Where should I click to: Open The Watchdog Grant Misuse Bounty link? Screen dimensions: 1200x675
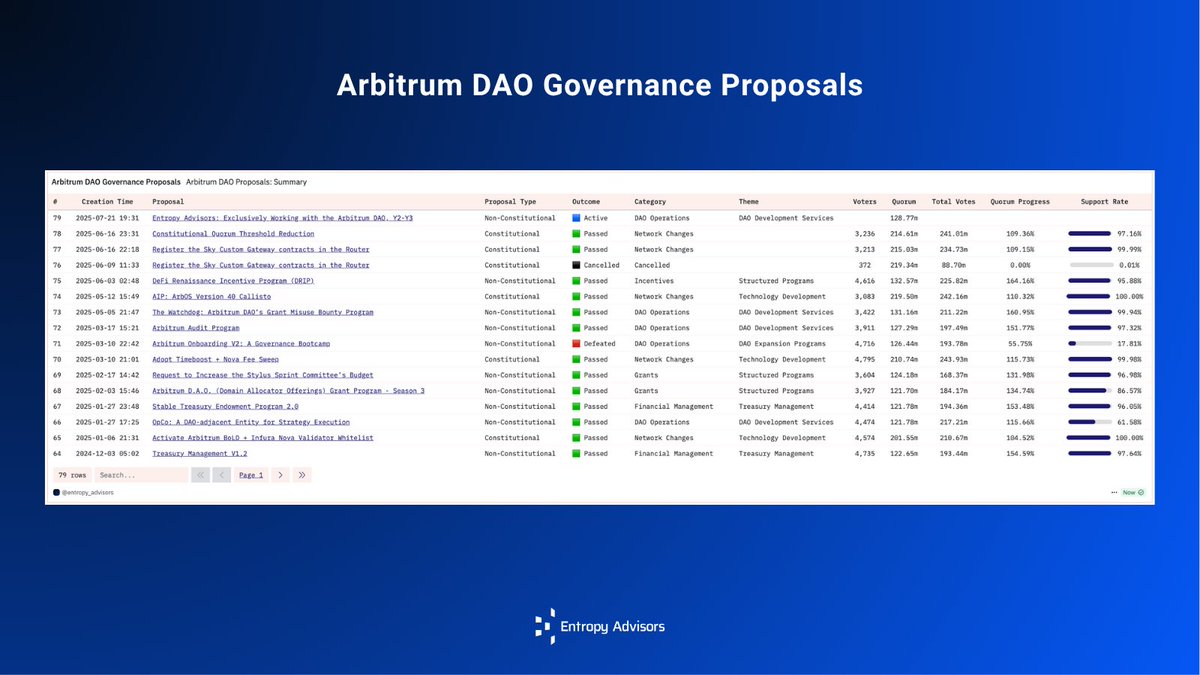click(x=263, y=312)
